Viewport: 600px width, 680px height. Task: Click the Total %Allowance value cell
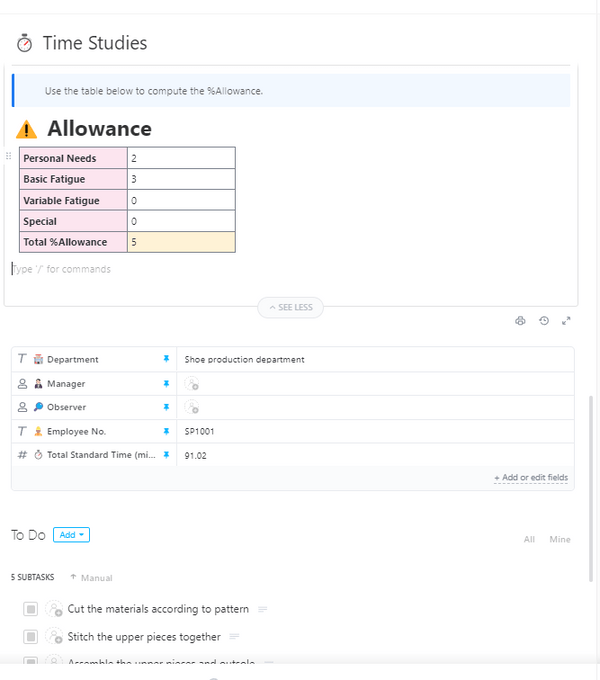181,242
